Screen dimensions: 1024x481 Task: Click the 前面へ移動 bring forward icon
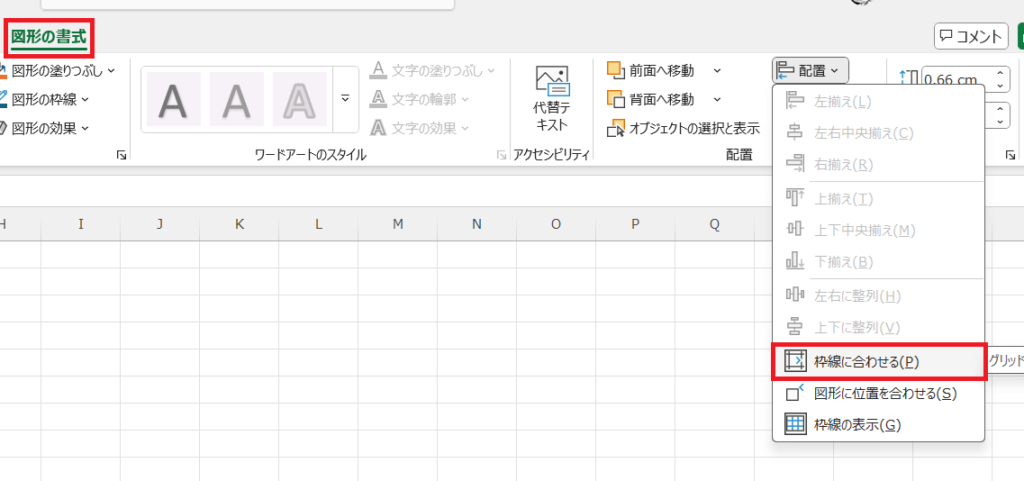616,70
